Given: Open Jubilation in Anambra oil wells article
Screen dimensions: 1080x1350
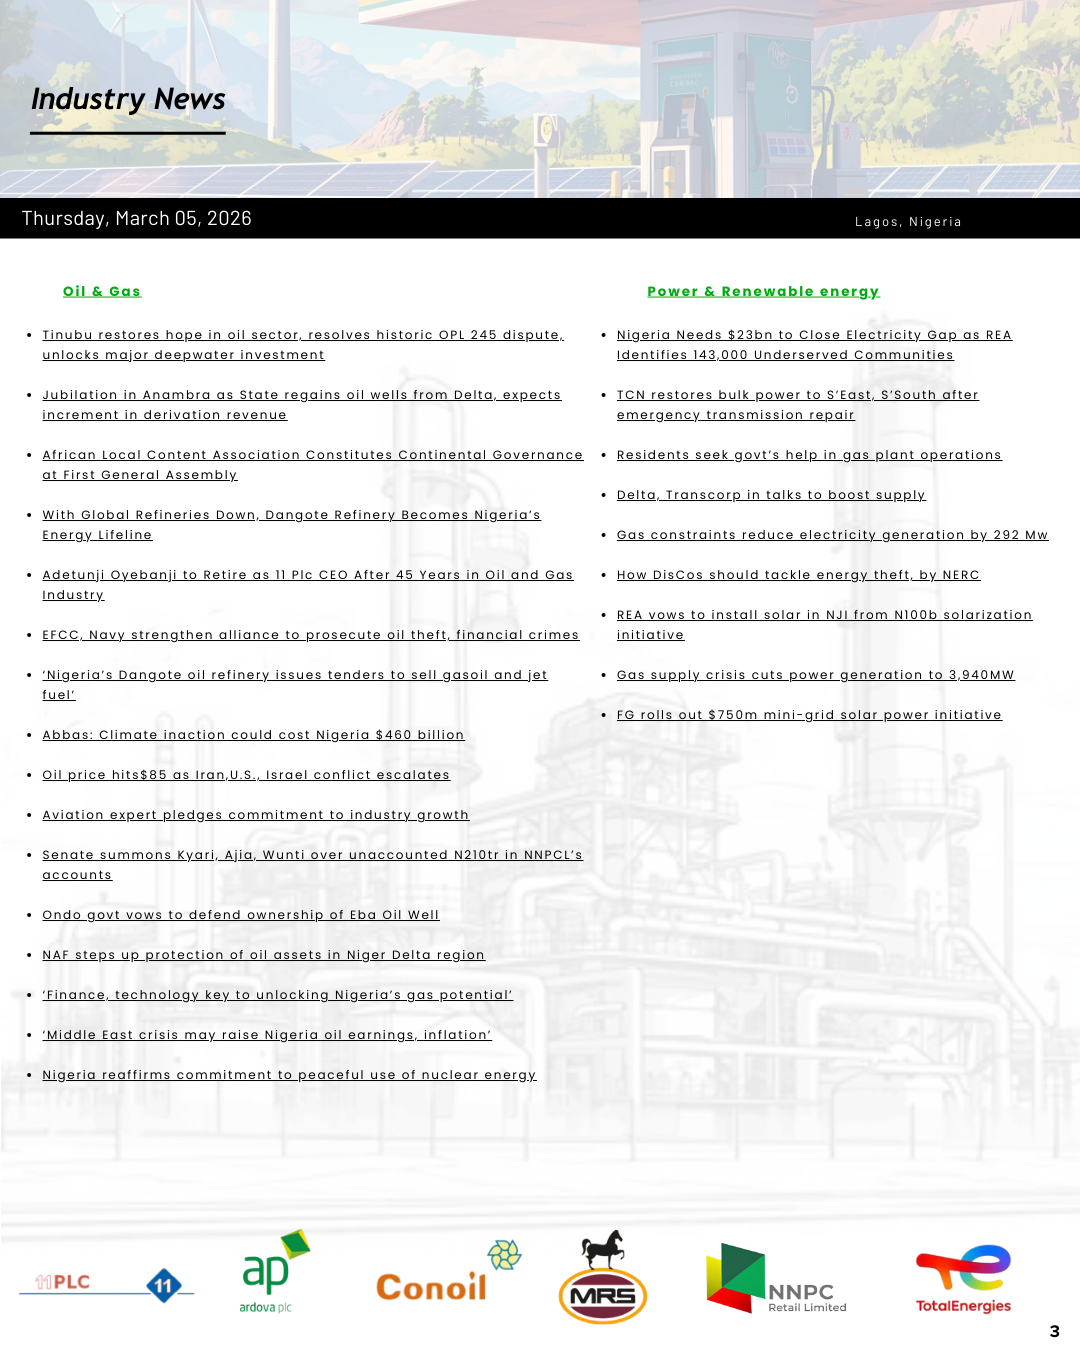Looking at the screenshot, I should tap(301, 395).
